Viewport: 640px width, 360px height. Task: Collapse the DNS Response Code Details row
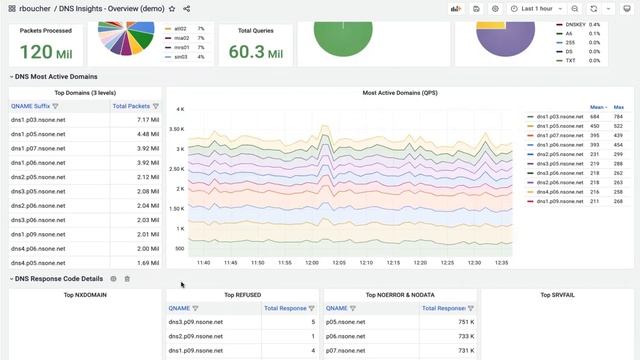pyautogui.click(x=11, y=279)
